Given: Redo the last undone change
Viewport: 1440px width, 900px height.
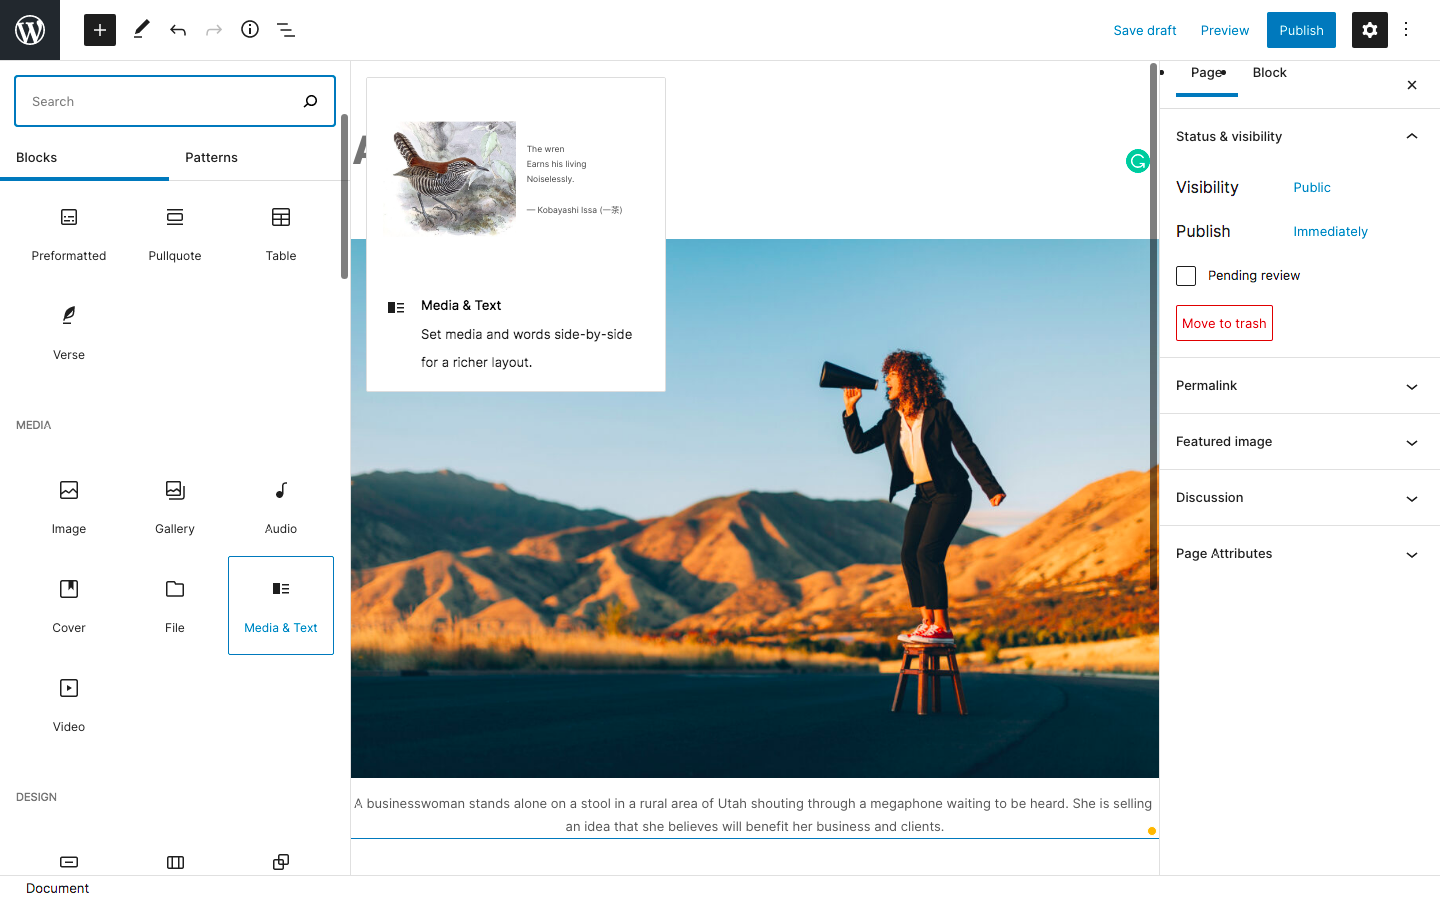Looking at the screenshot, I should tap(214, 30).
